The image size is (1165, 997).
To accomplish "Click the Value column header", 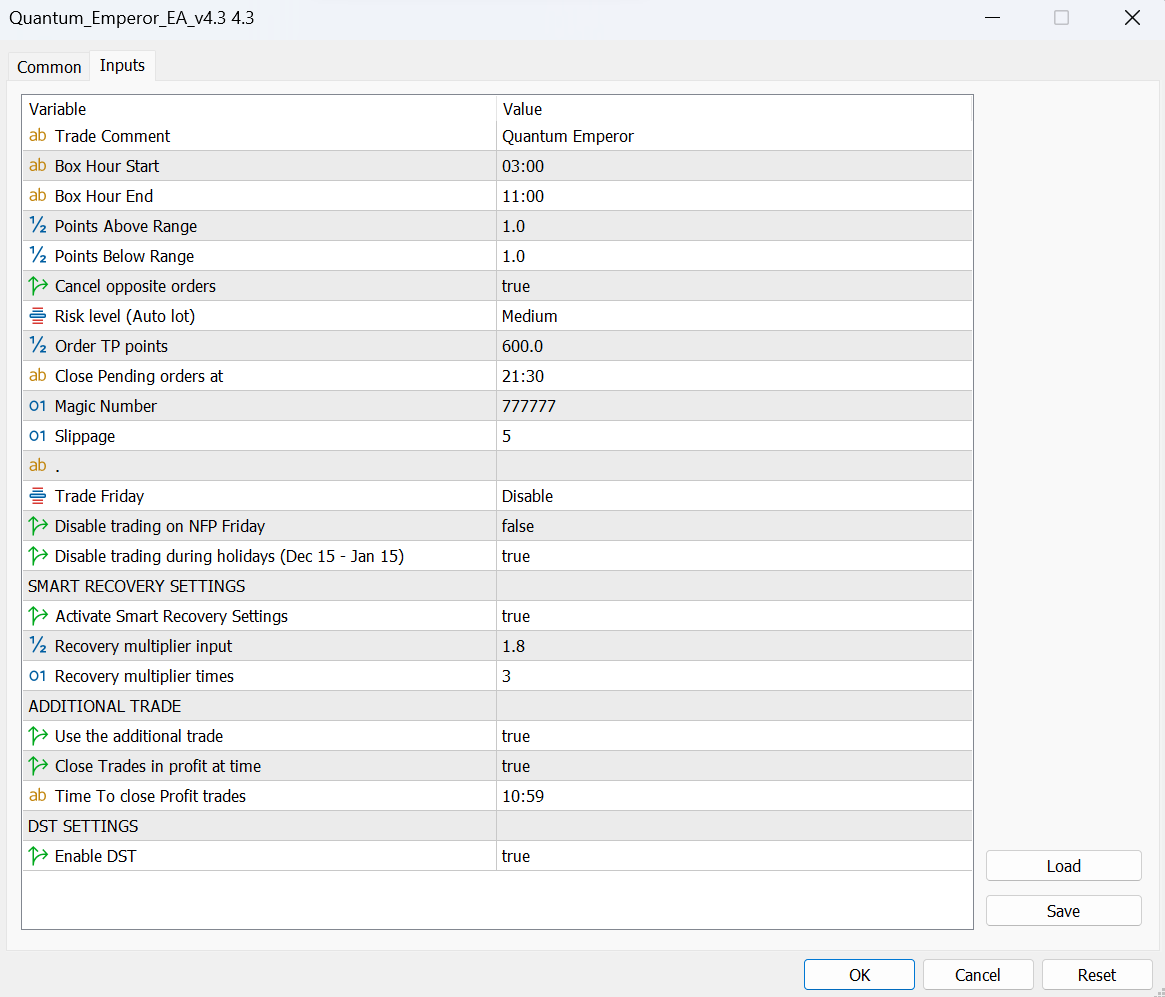I will pyautogui.click(x=734, y=108).
